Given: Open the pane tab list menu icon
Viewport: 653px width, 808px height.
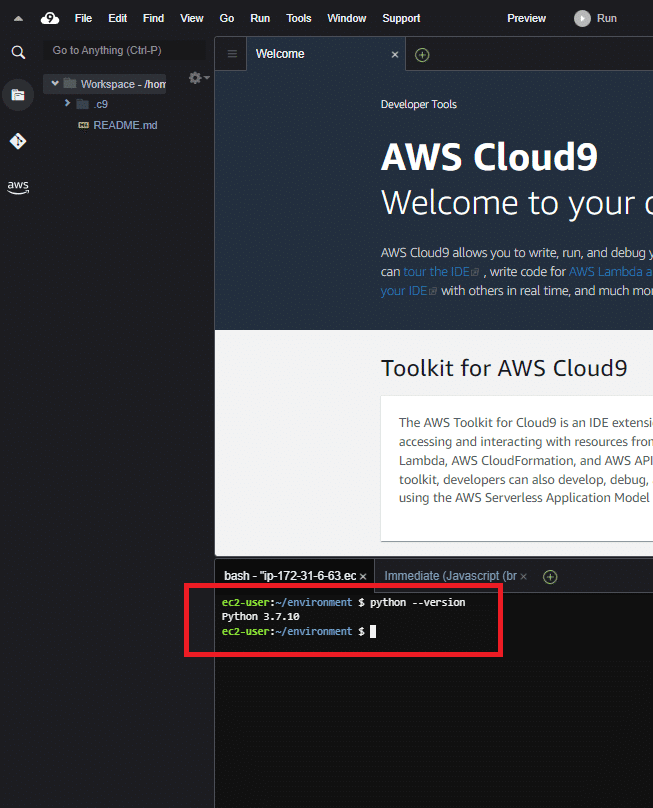Looking at the screenshot, I should pos(232,54).
